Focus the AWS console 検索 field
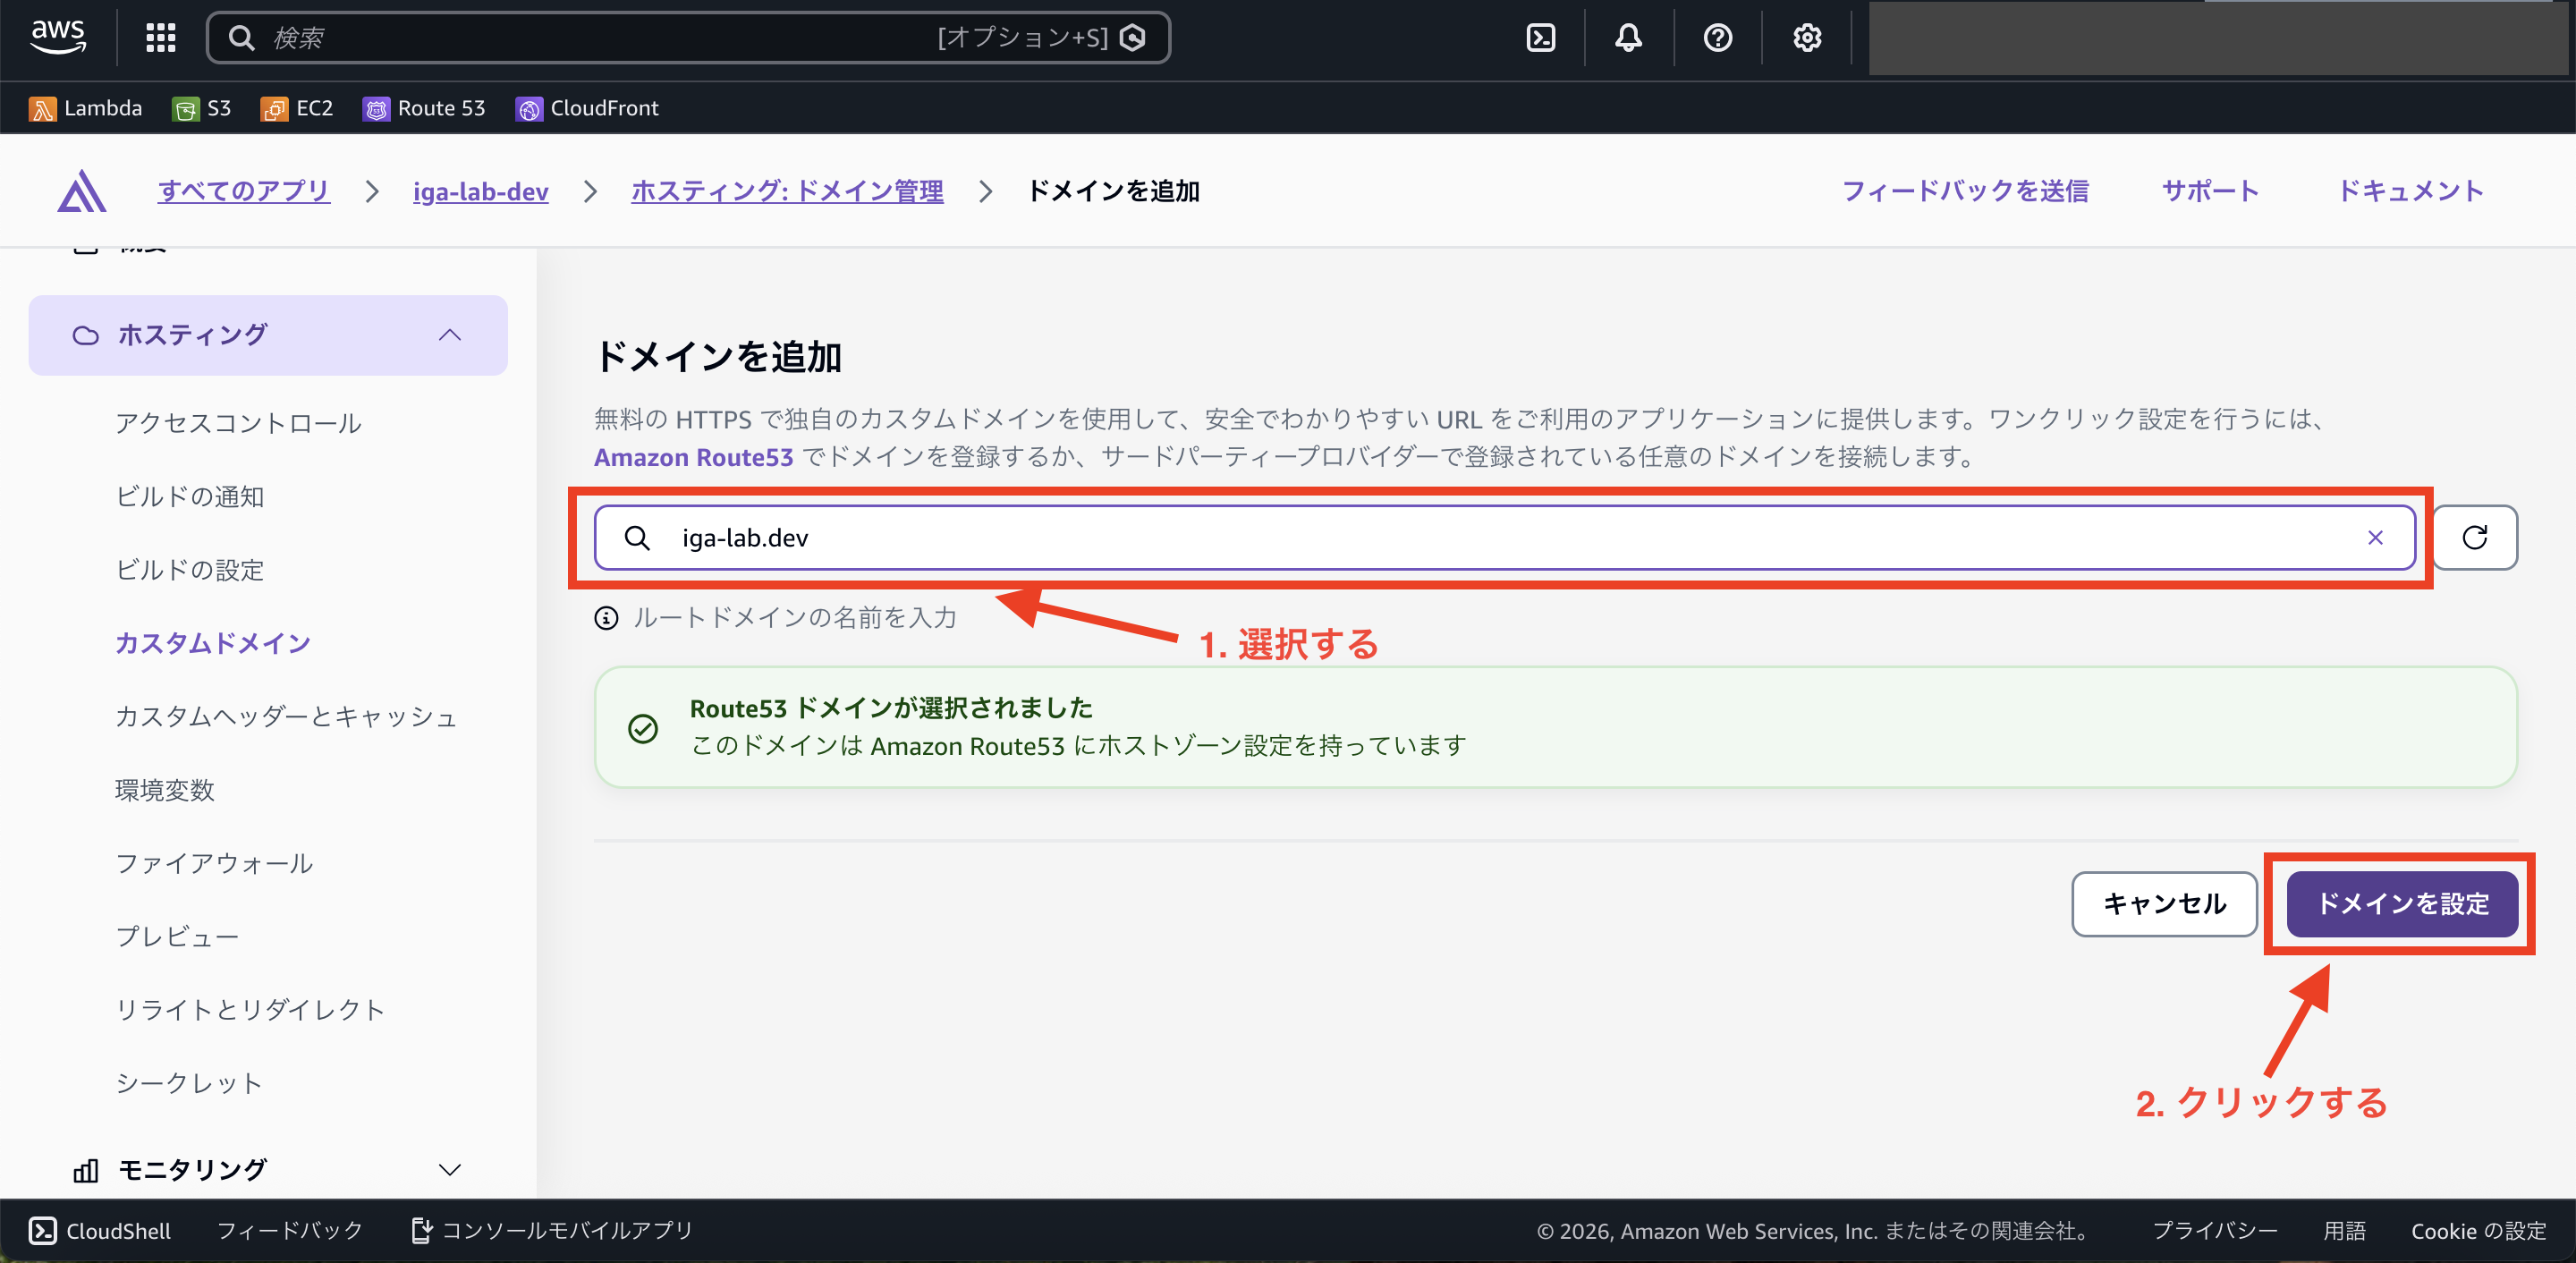The height and width of the screenshot is (1263, 2576). [x=688, y=38]
